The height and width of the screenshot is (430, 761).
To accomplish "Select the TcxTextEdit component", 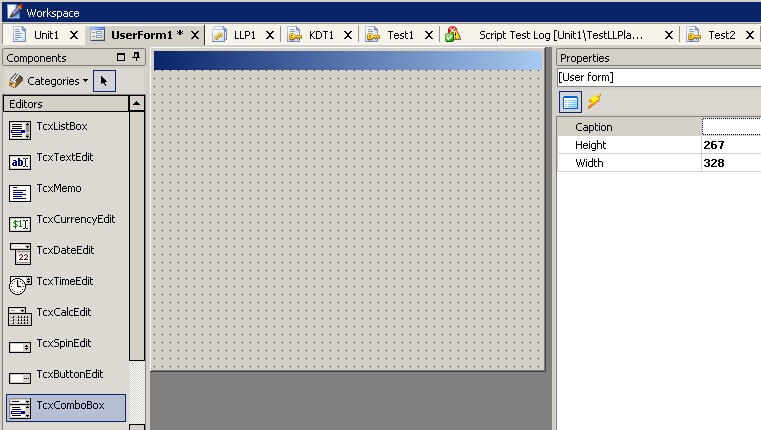I will pos(65,159).
